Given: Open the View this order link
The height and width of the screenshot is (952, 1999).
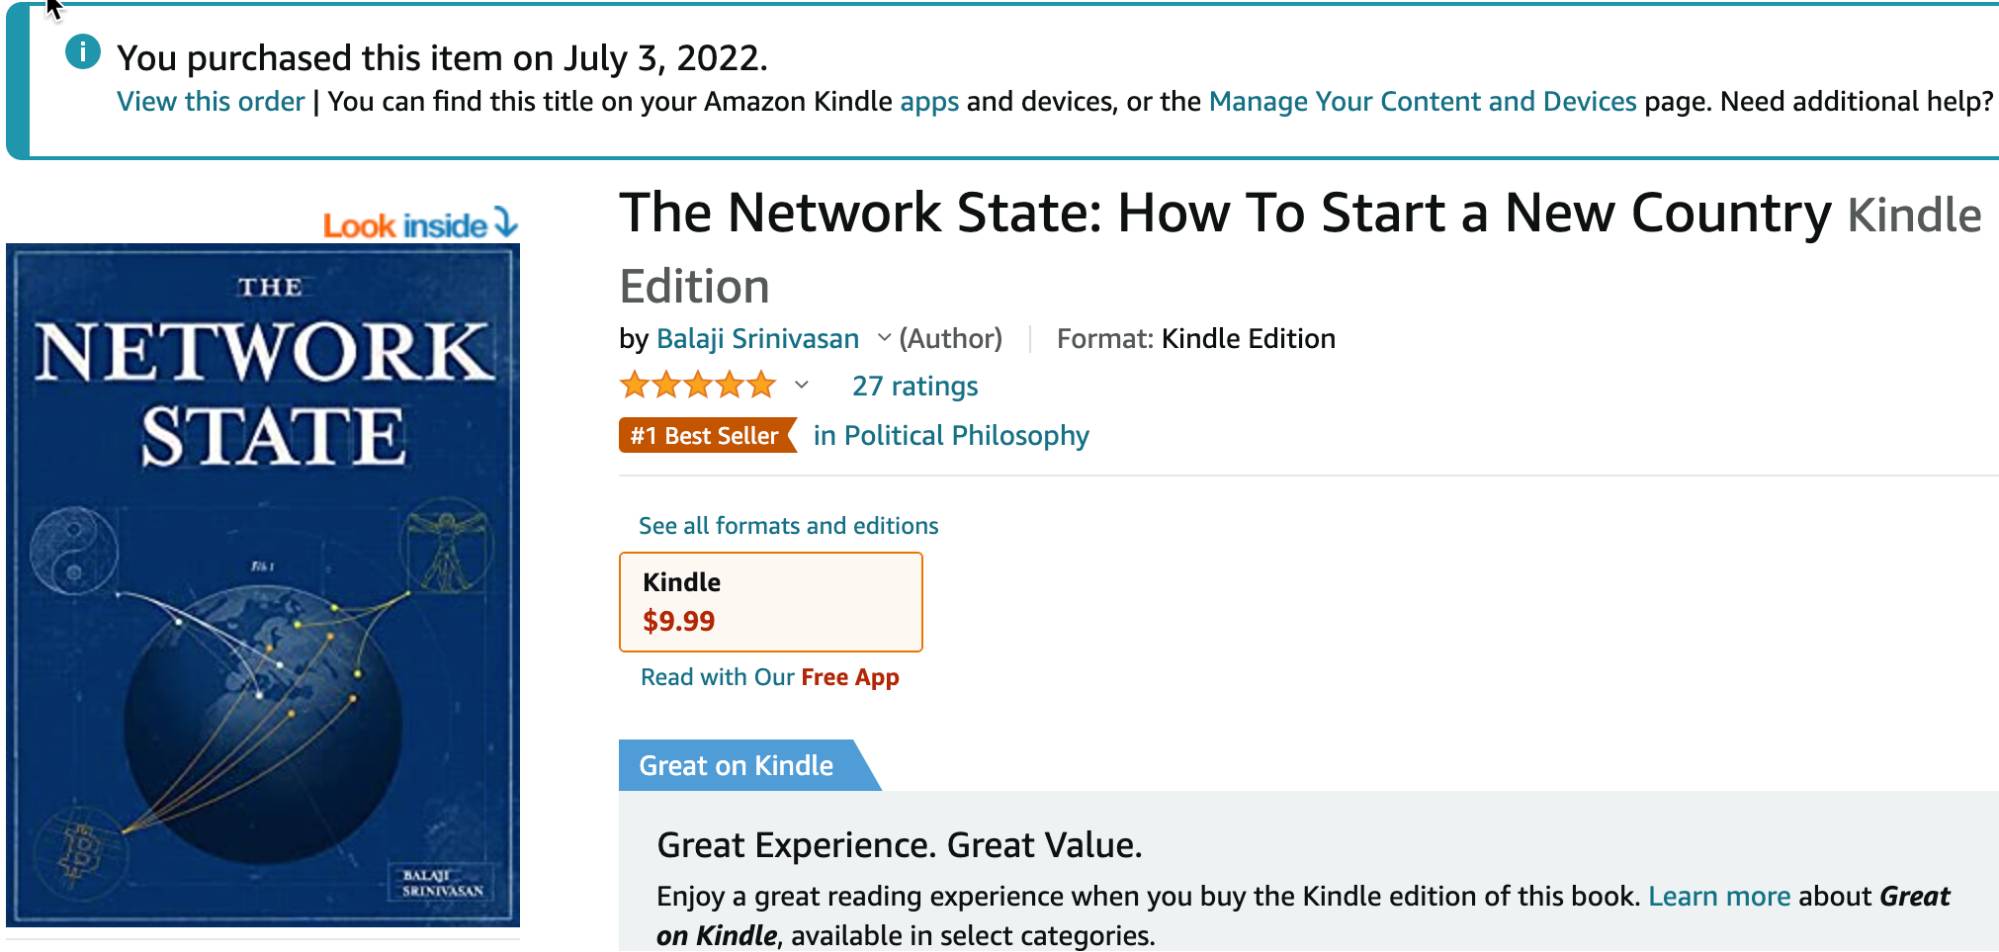Looking at the screenshot, I should [x=210, y=102].
